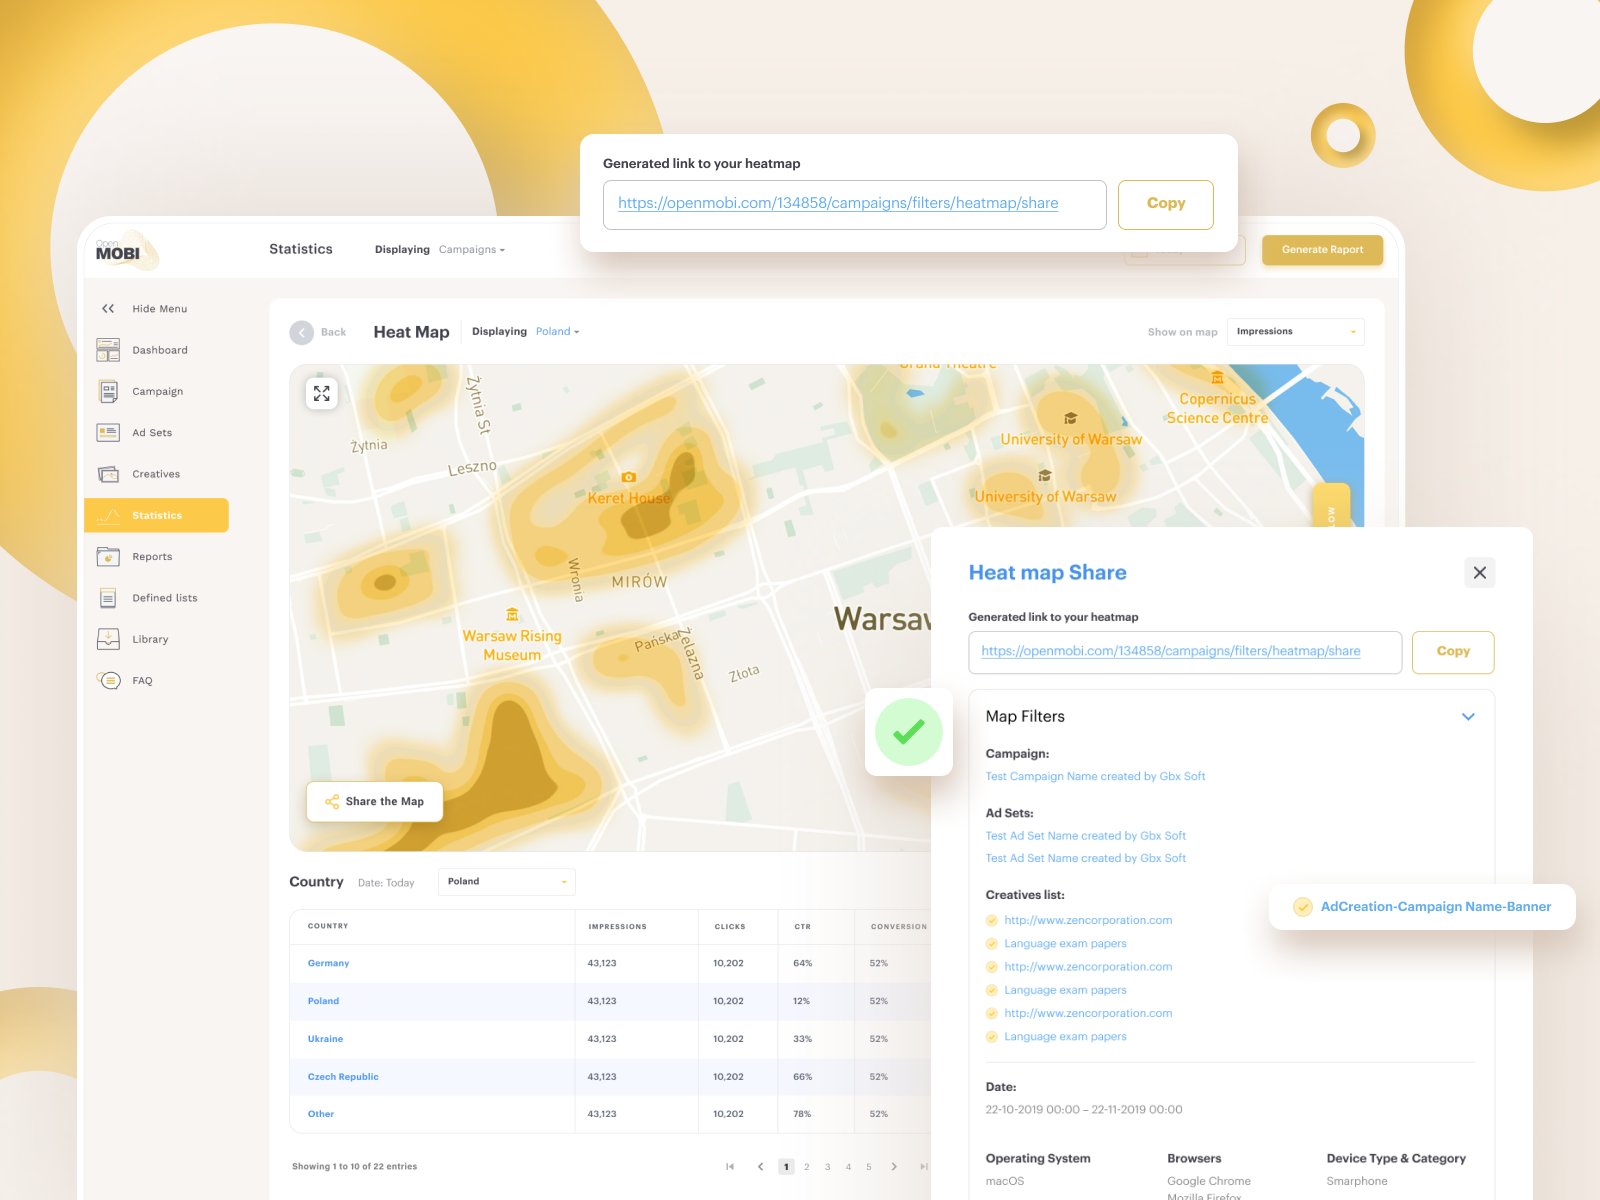Go to previous page of table entries

[x=760, y=1167]
